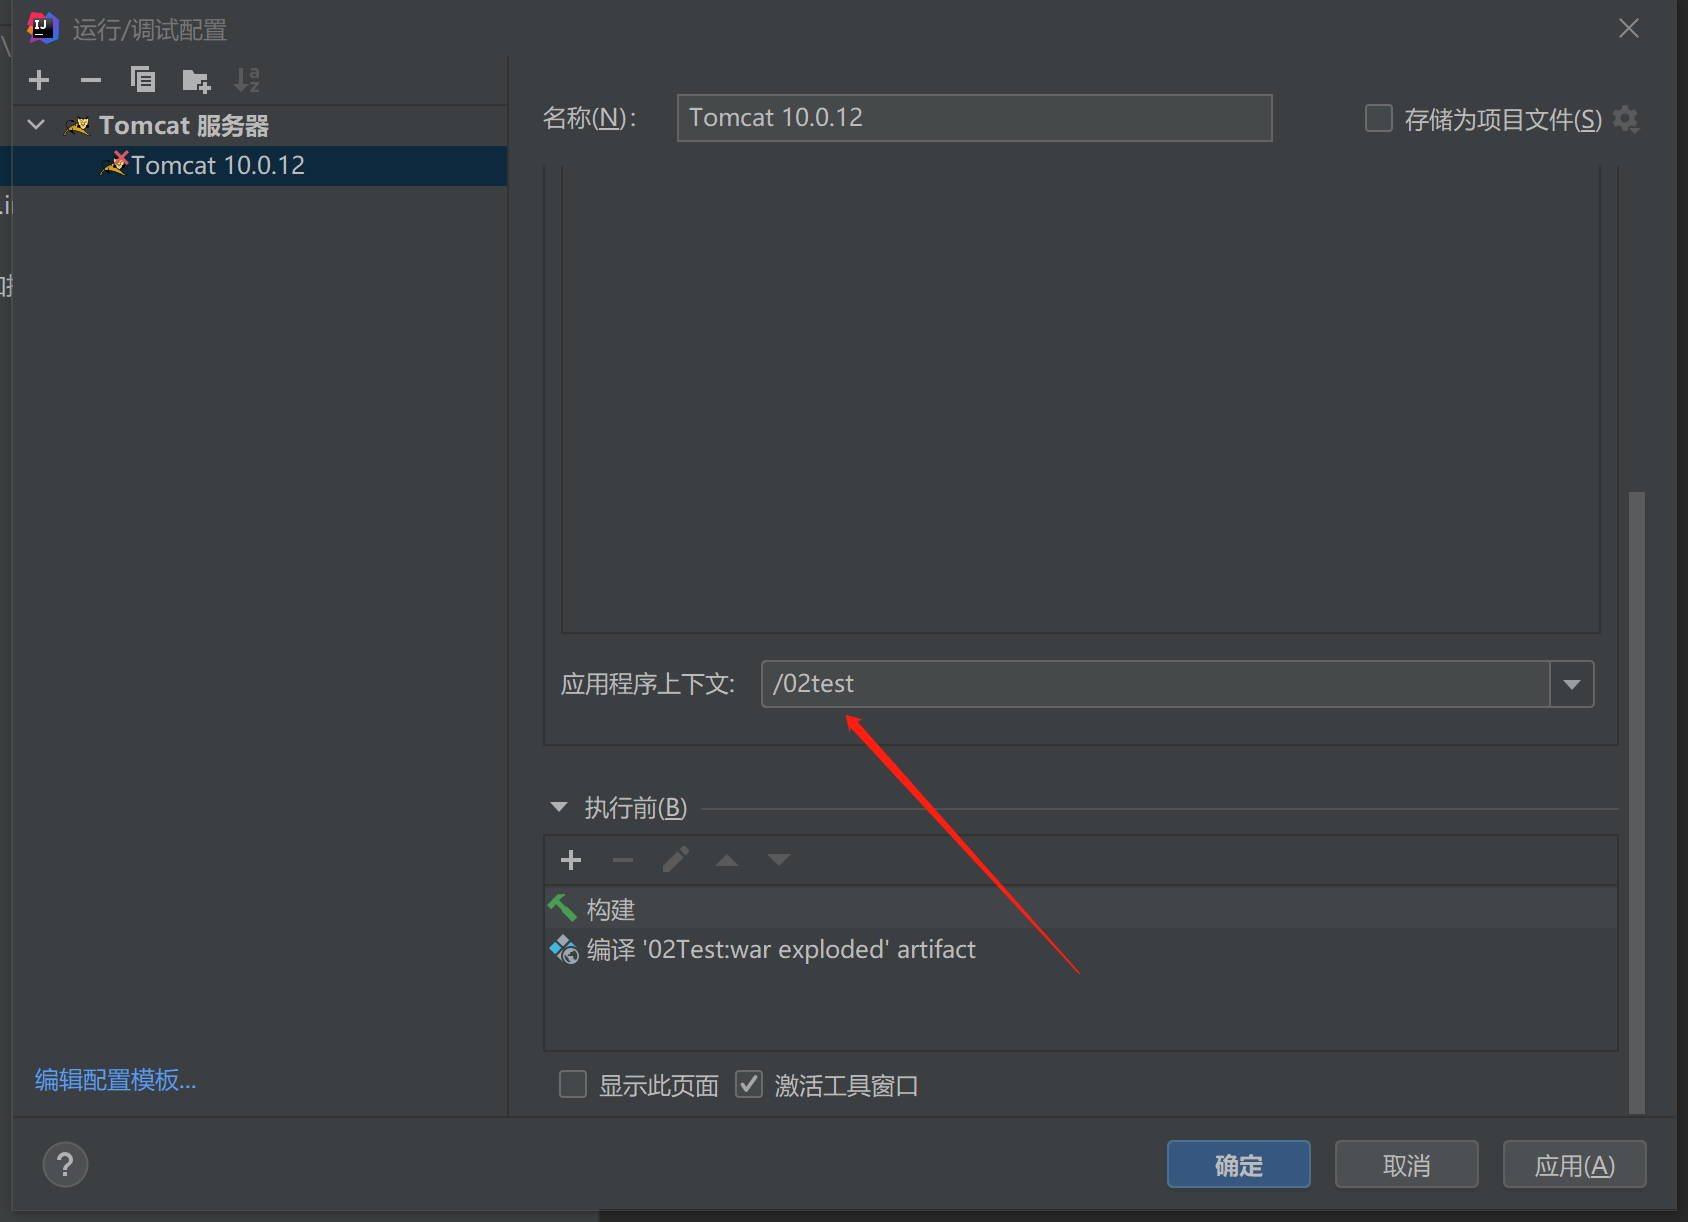The width and height of the screenshot is (1688, 1222).
Task: Open 编辑配置模板 link
Action: click(116, 1080)
